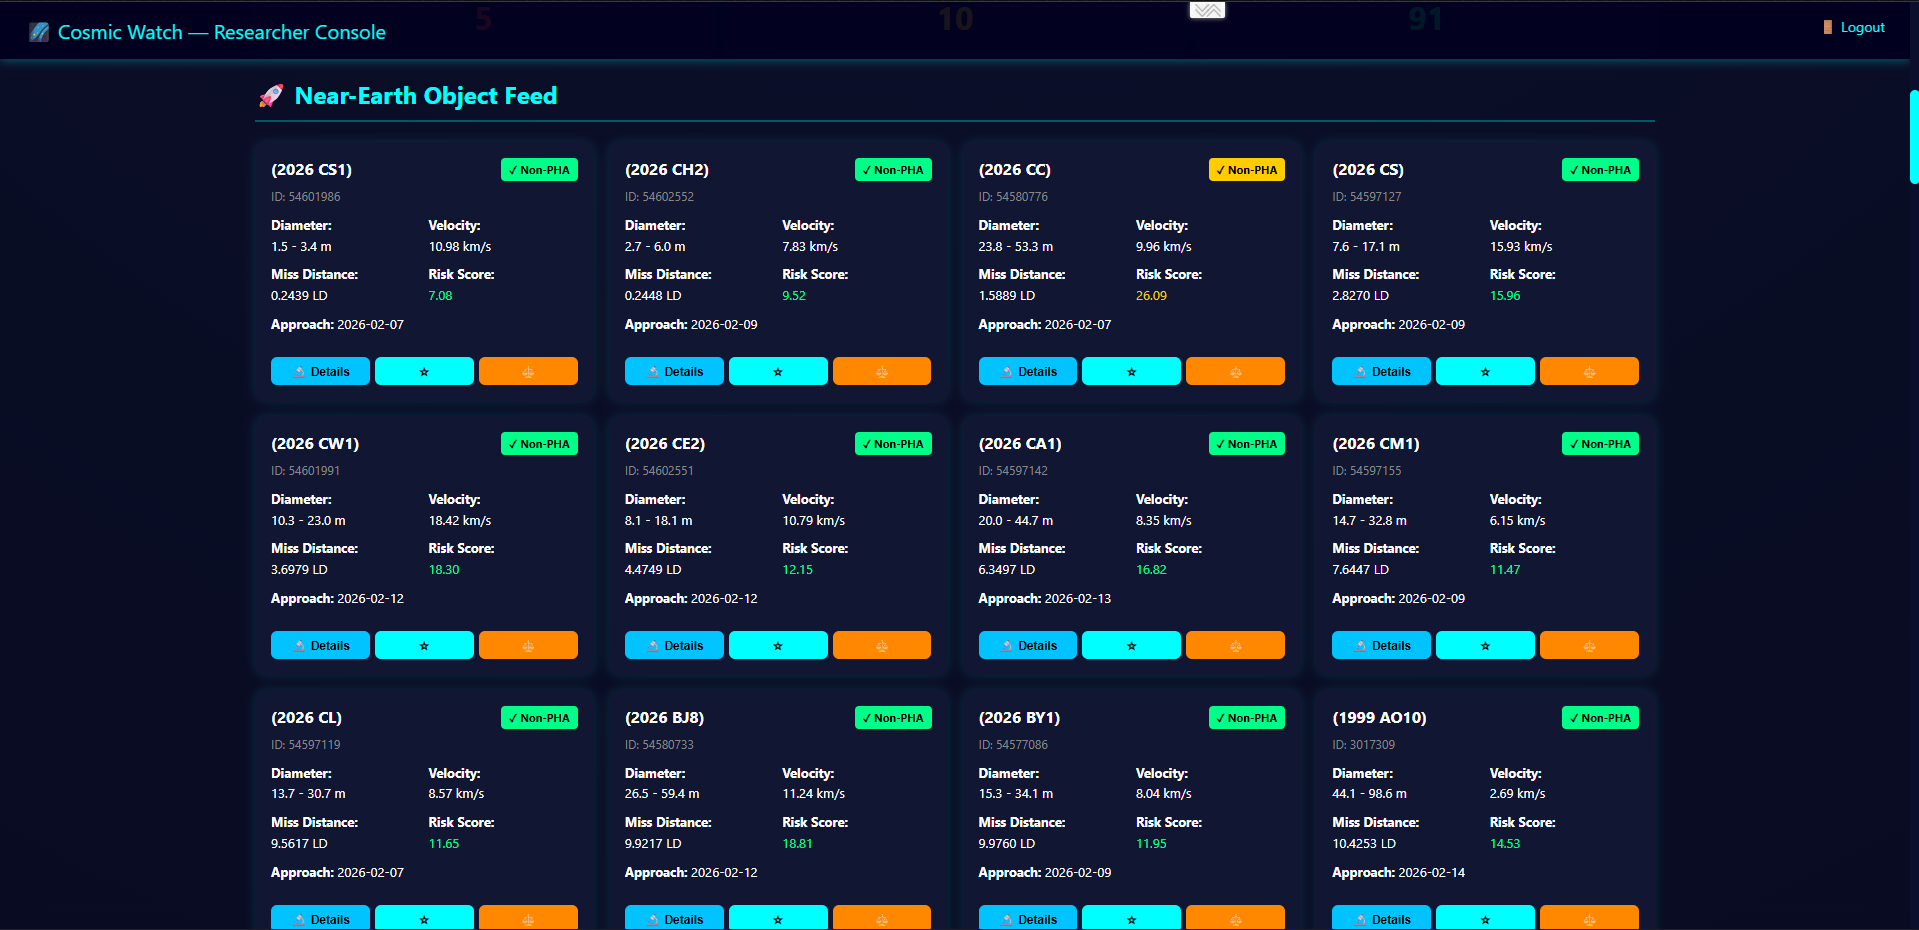Click the Cosmic Watch Researcher Console title
Screen dimensions: 1919x930
click(221, 32)
